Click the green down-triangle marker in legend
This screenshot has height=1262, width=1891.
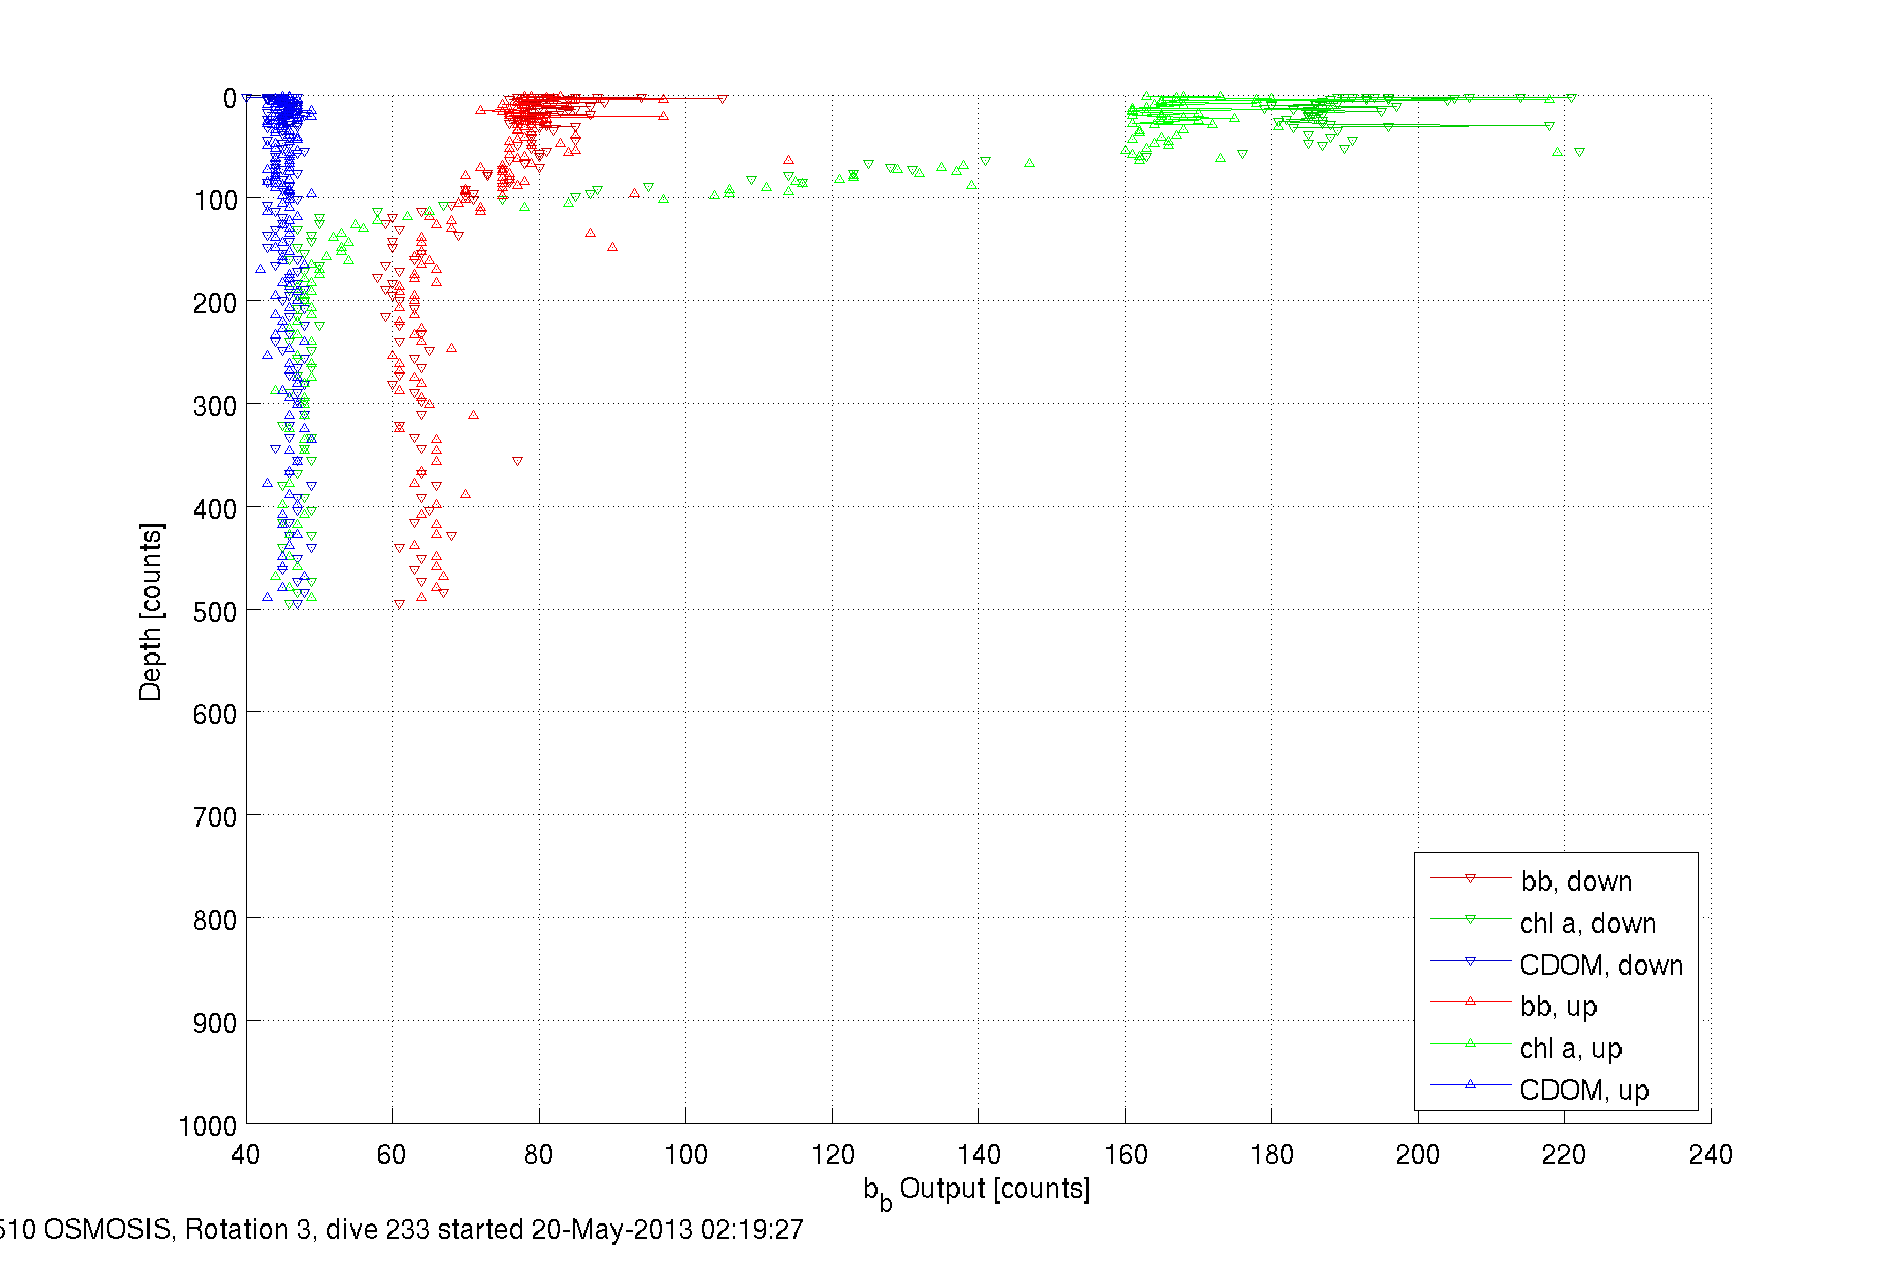[x=1470, y=919]
